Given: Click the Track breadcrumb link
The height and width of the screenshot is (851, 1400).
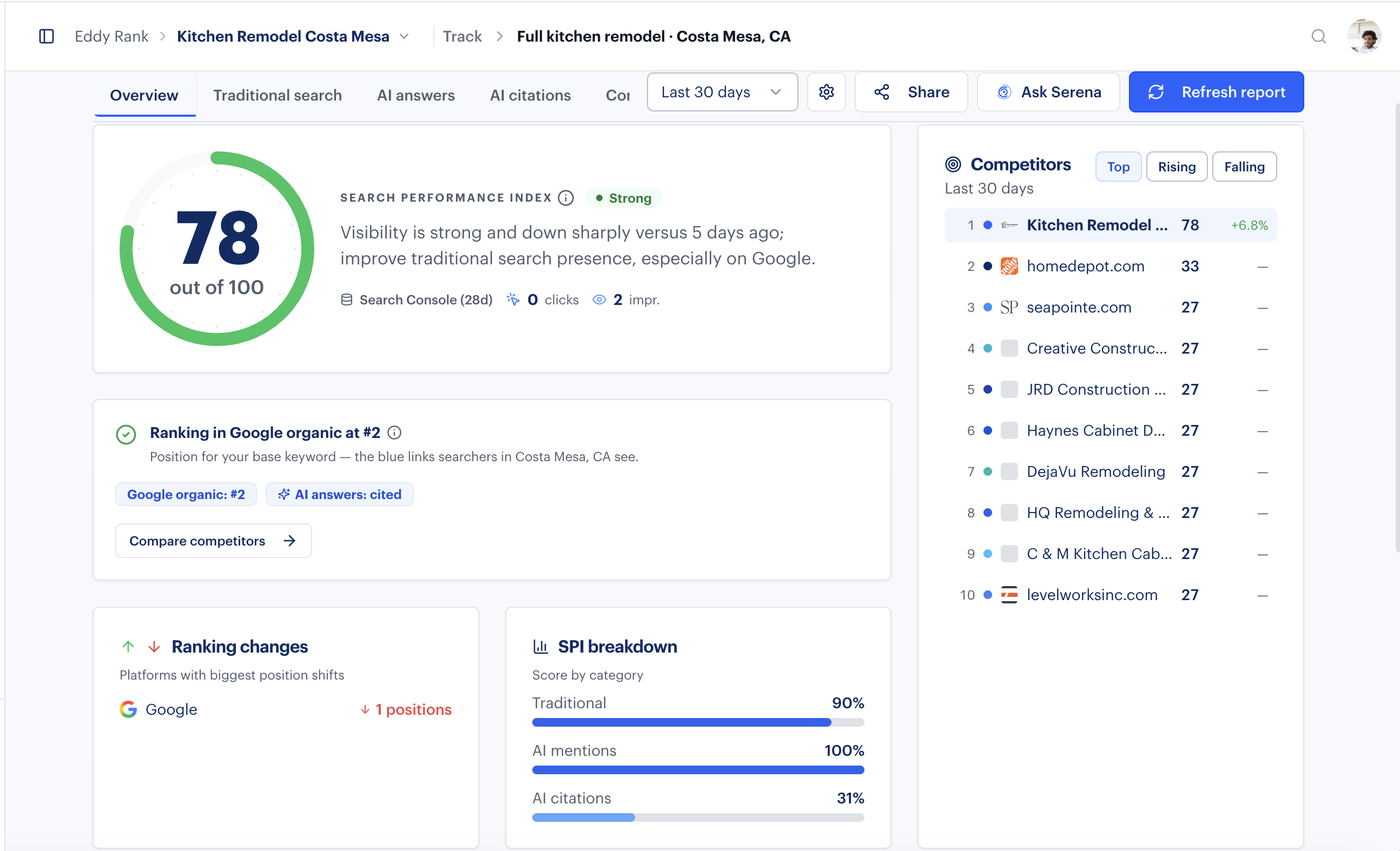Looking at the screenshot, I should coord(462,36).
